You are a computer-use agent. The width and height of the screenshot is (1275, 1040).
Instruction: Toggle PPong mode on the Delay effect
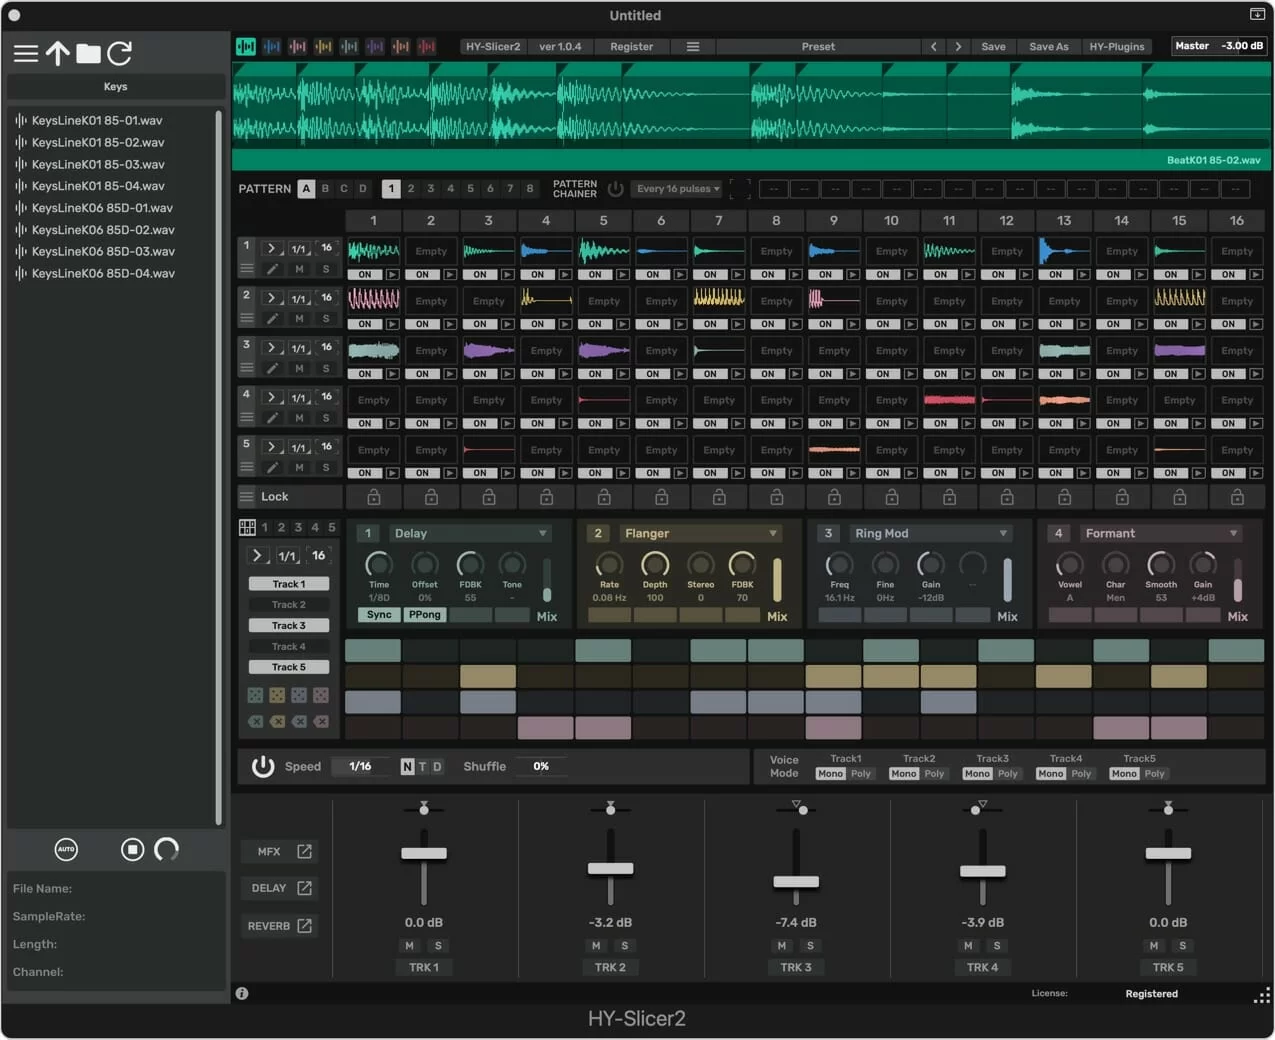pyautogui.click(x=424, y=615)
